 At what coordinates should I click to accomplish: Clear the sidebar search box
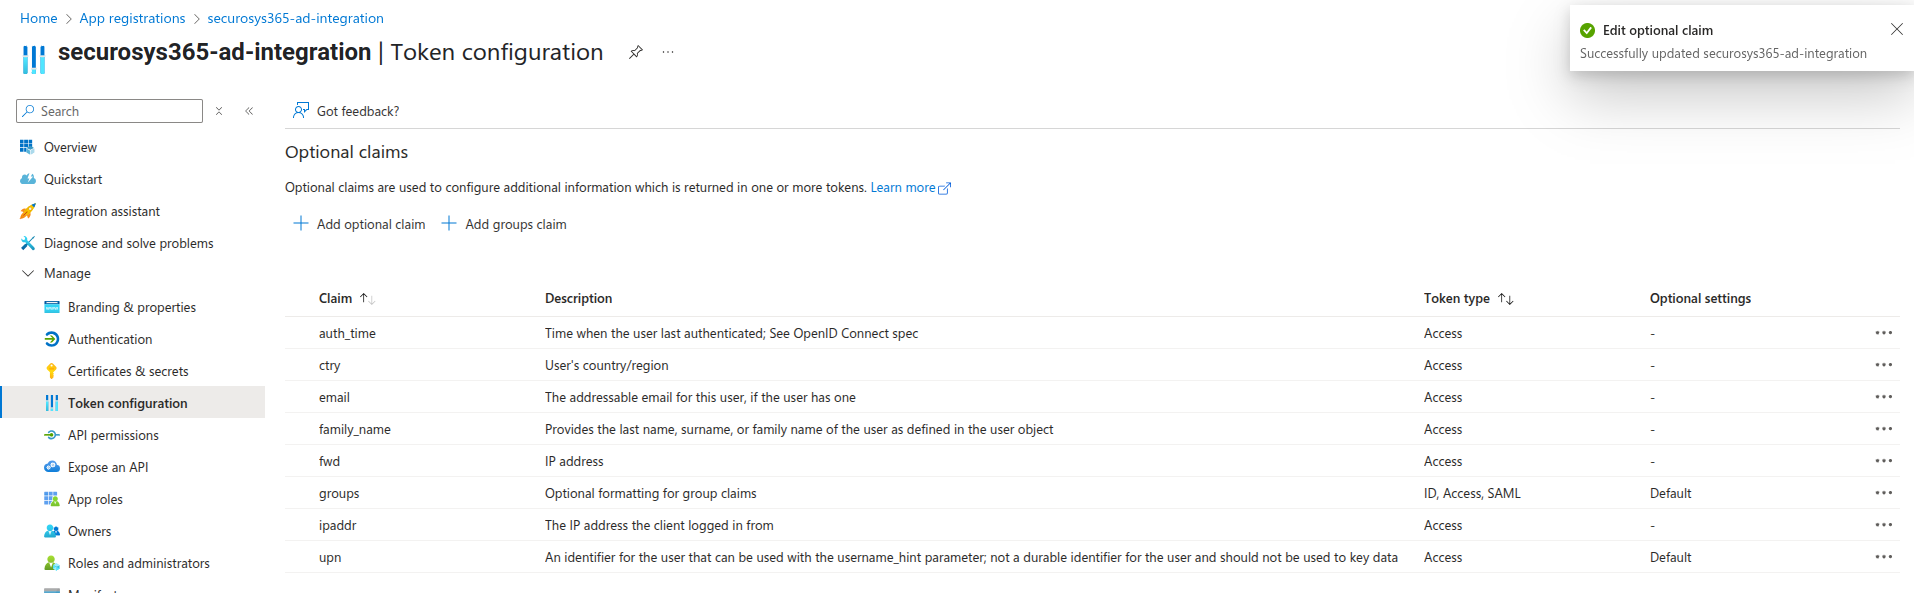click(x=219, y=111)
